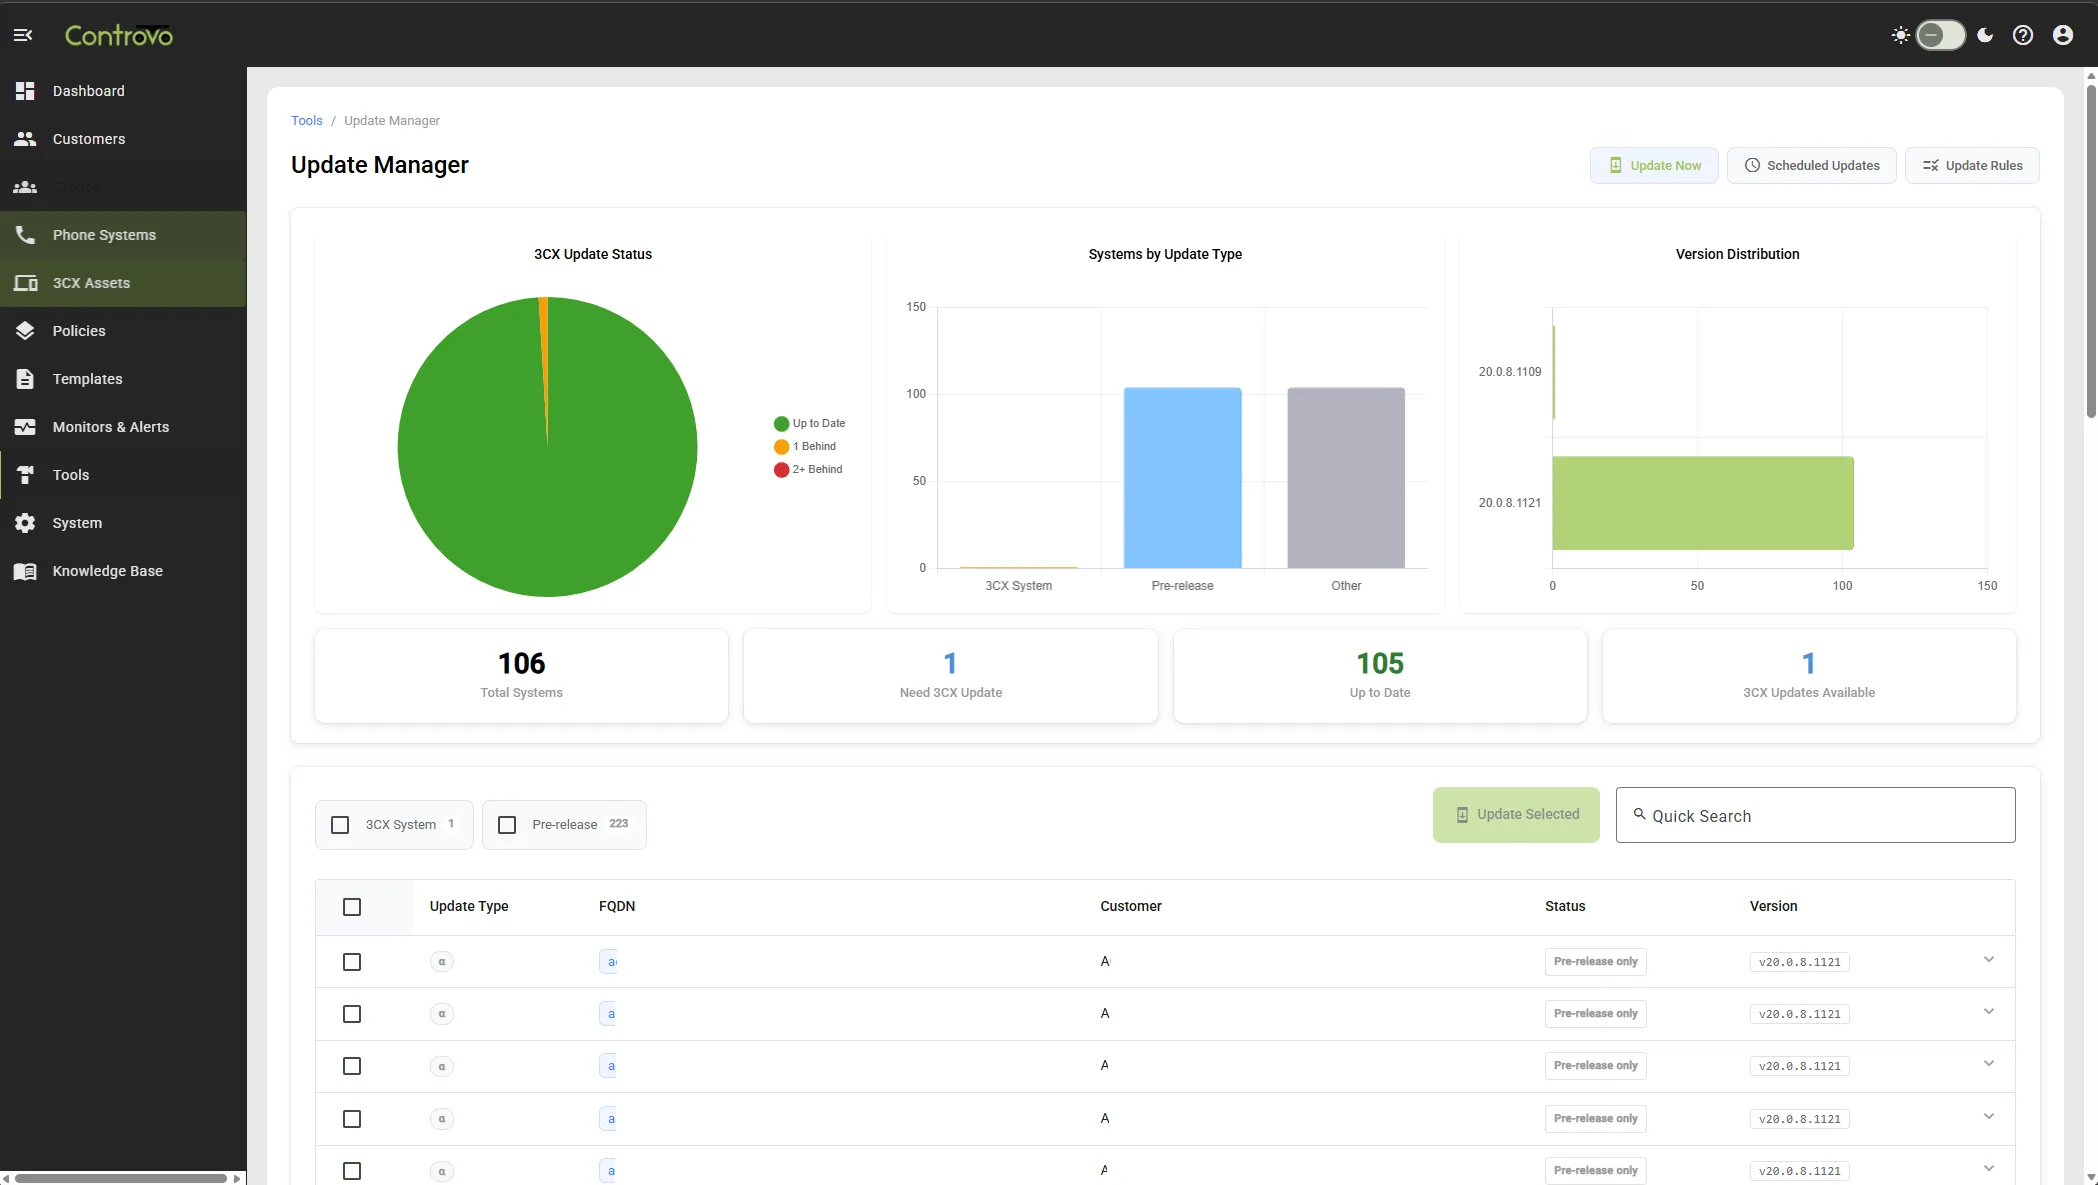This screenshot has height=1185, width=2098.
Task: Expand the version chevron on the second row
Action: 1989,1011
